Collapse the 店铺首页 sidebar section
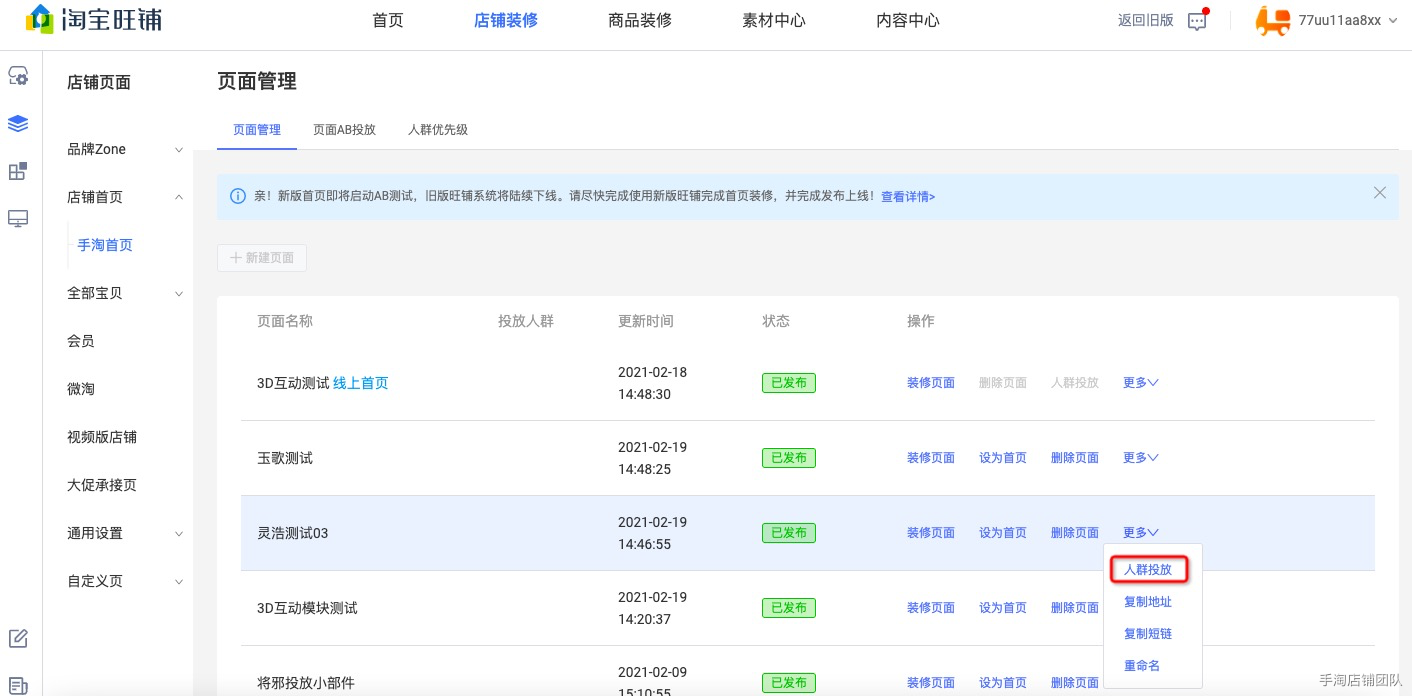Image resolution: width=1412 pixels, height=696 pixels. coord(123,197)
